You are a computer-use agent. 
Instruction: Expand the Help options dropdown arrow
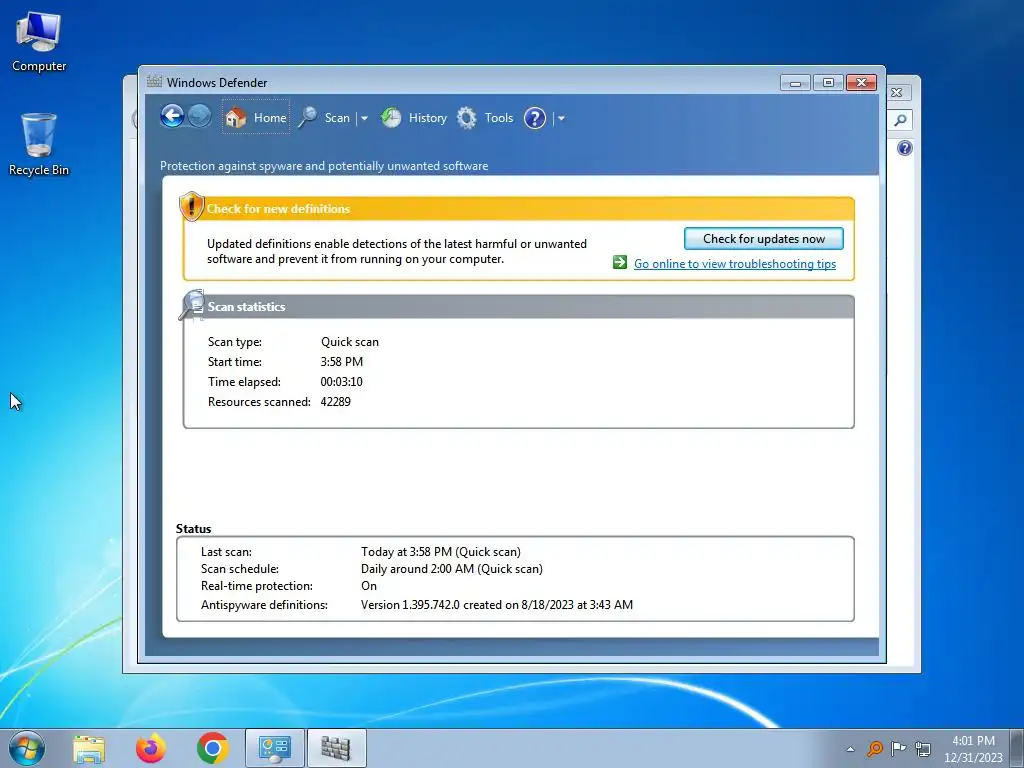point(561,118)
